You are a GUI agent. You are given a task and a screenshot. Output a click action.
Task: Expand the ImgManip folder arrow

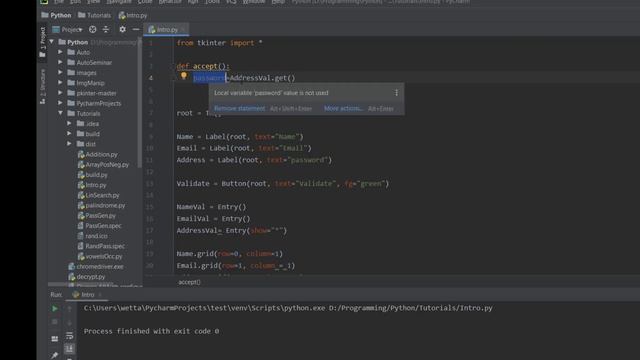[x=60, y=82]
